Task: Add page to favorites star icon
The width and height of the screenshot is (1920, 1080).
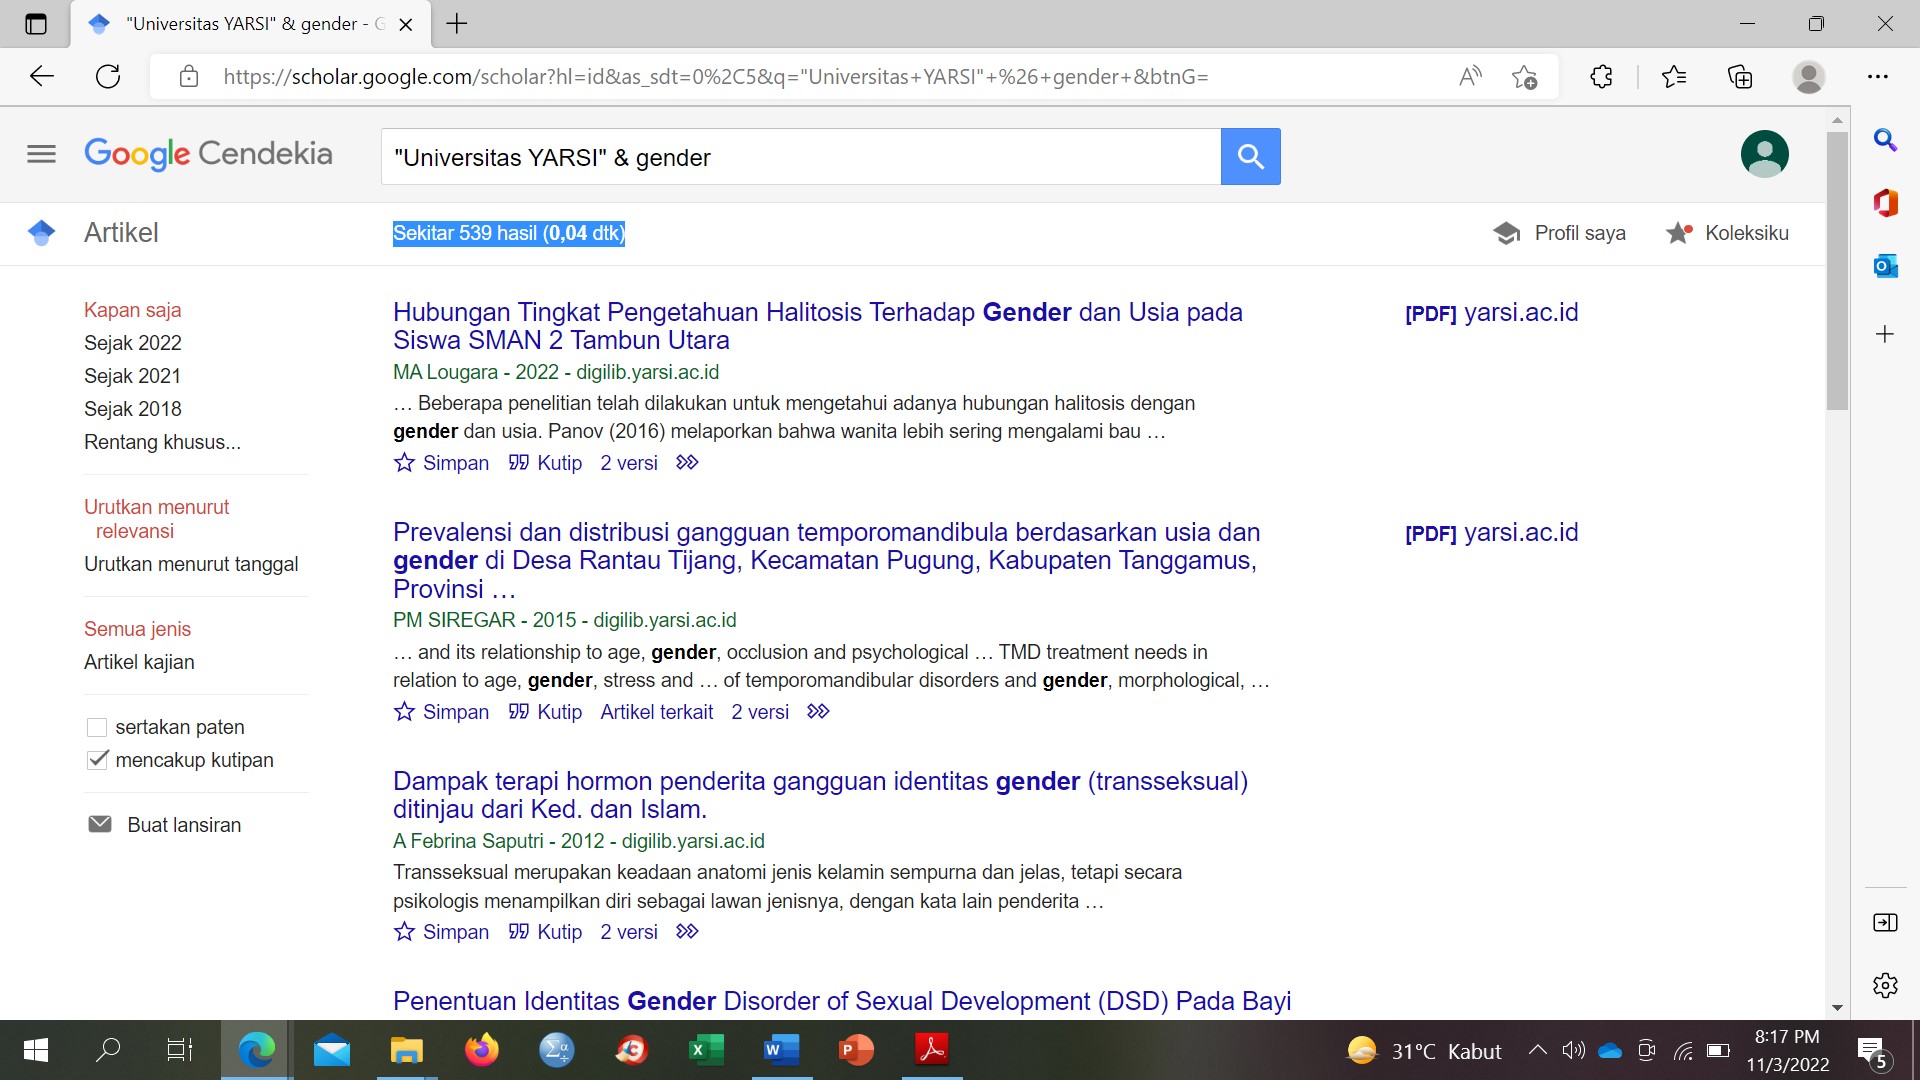Action: (x=1524, y=77)
